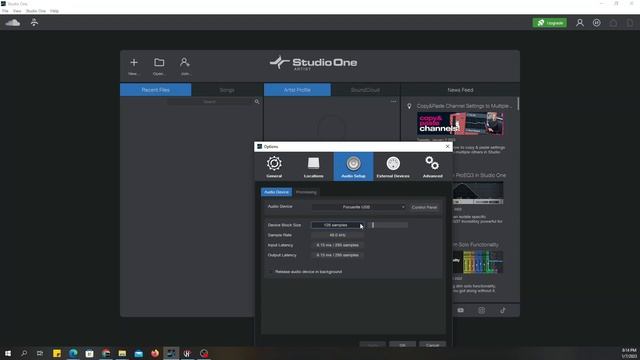Launch Microsoft Edge from the taskbar
The height and width of the screenshot is (360, 640).
(x=73, y=353)
